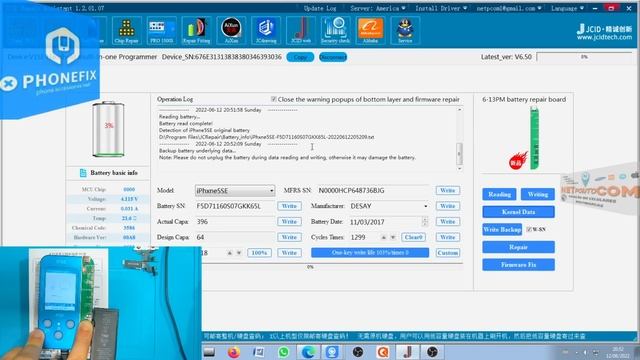Click the update progress bar at top right
This screenshot has width=640, height=360.
pos(584,57)
